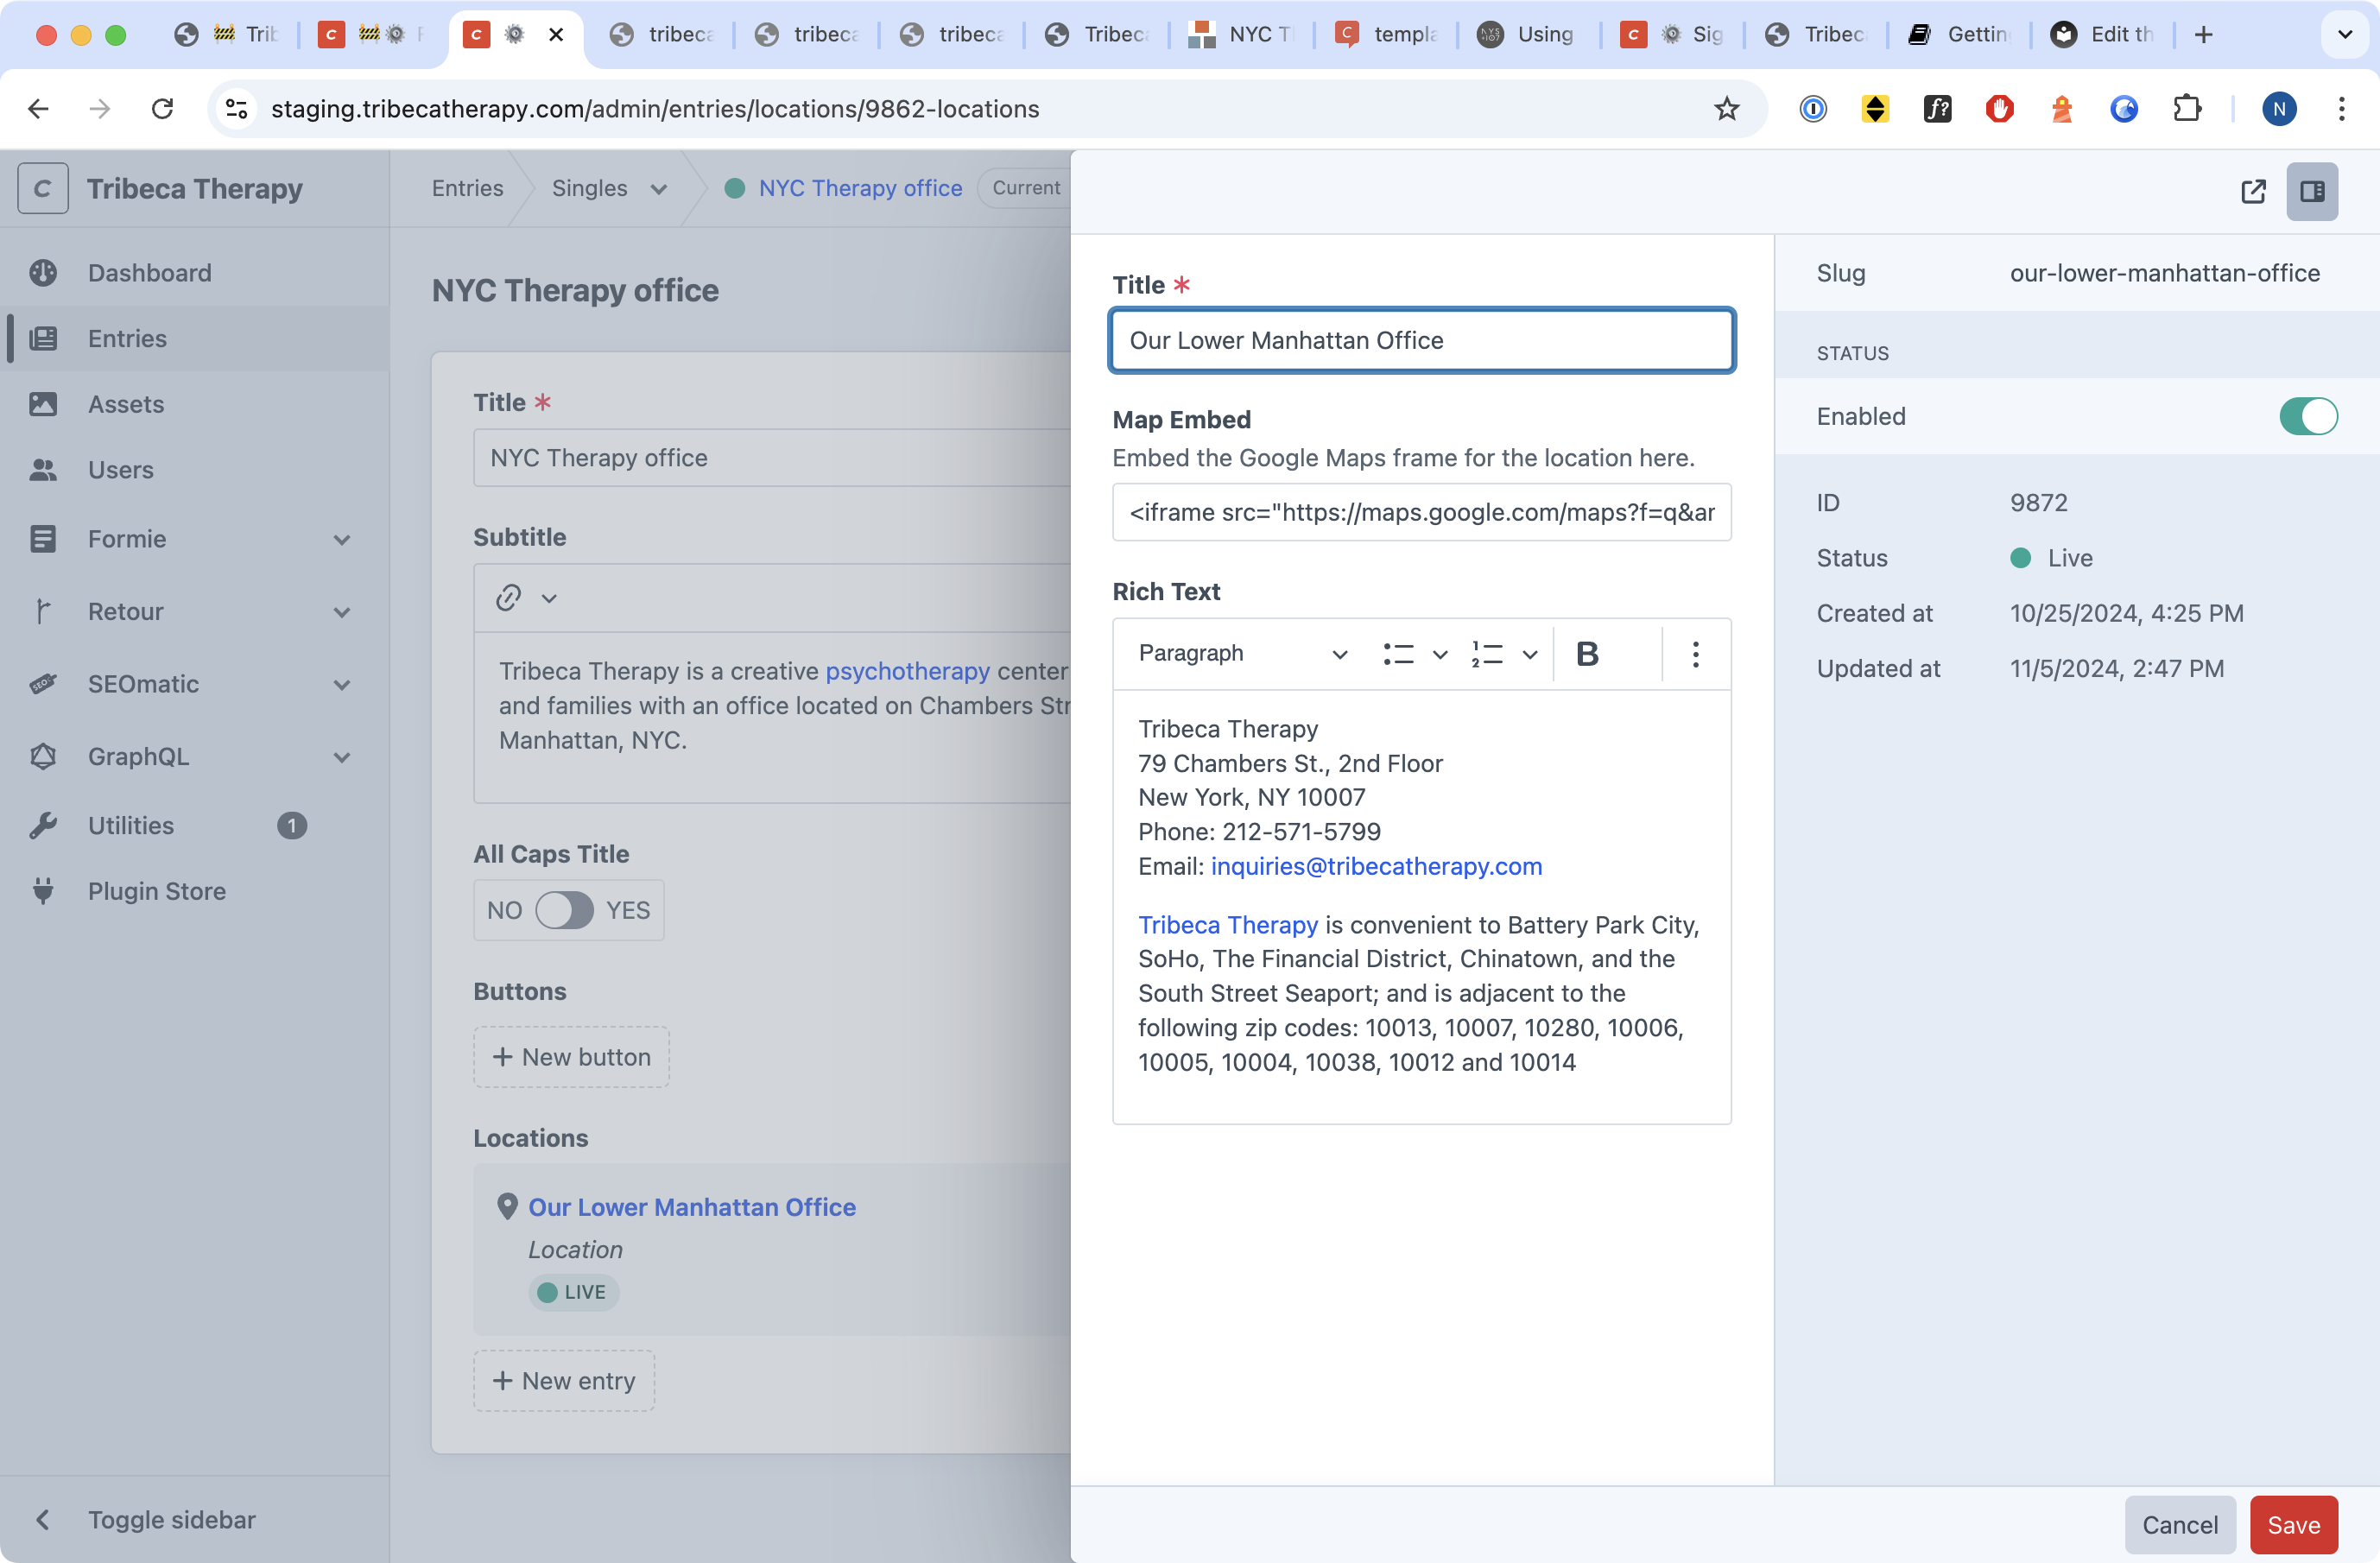Expand the GraphQL submenu
Screen dimensions: 2380x1563
(342, 757)
